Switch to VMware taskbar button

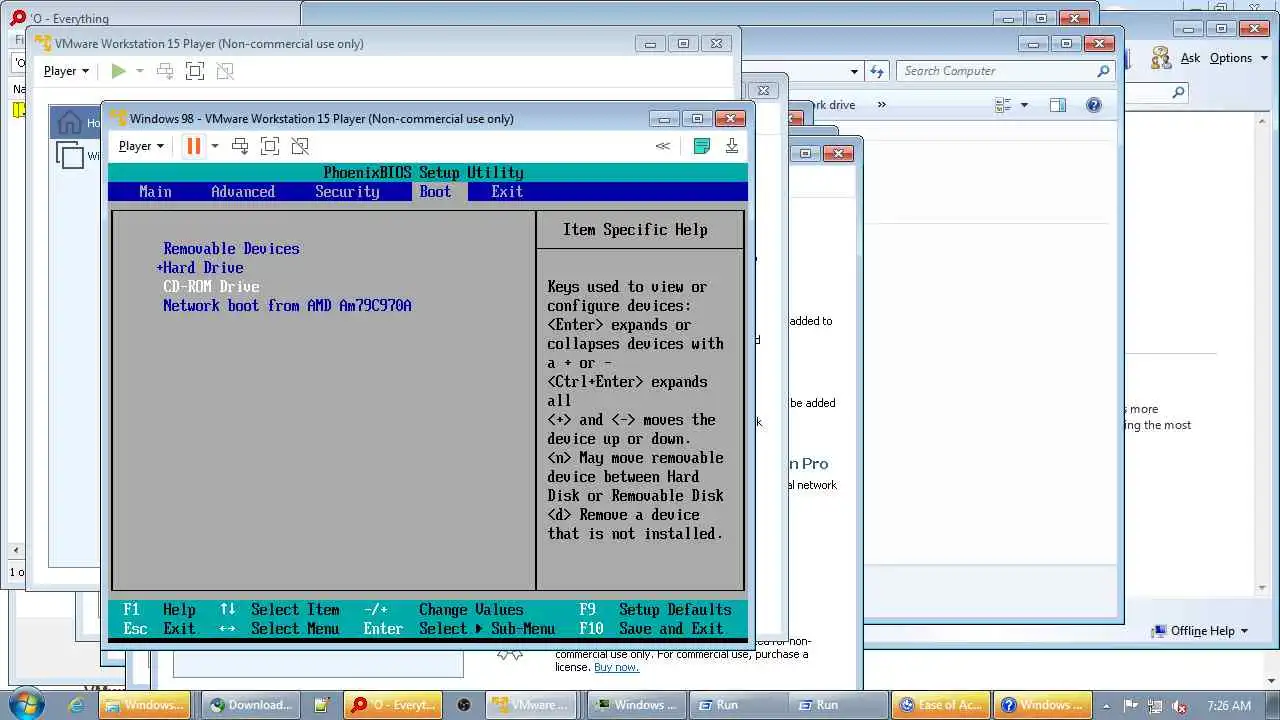(x=533, y=705)
